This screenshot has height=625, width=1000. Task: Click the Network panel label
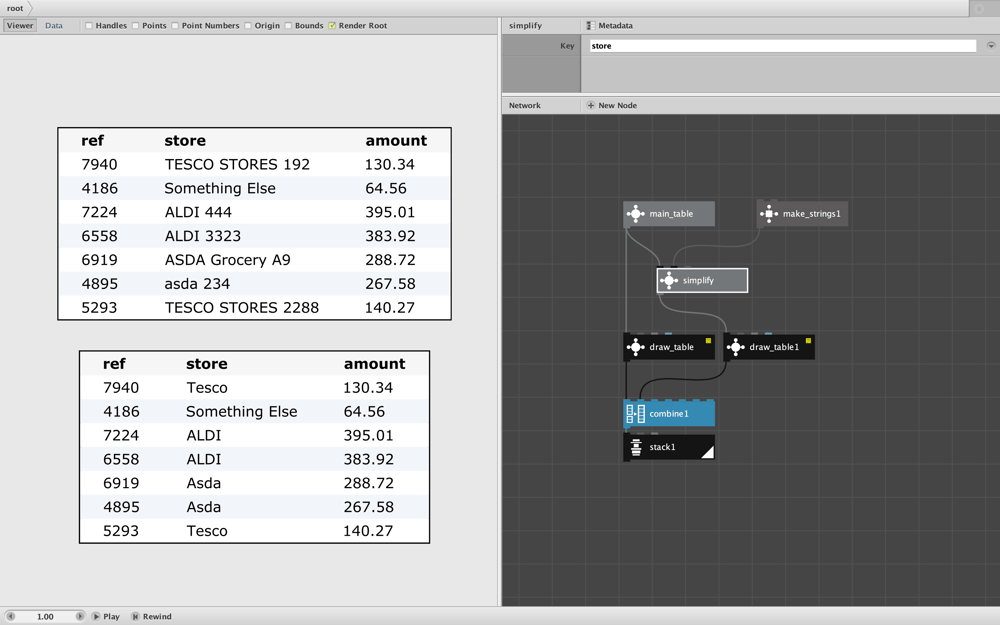coord(525,105)
